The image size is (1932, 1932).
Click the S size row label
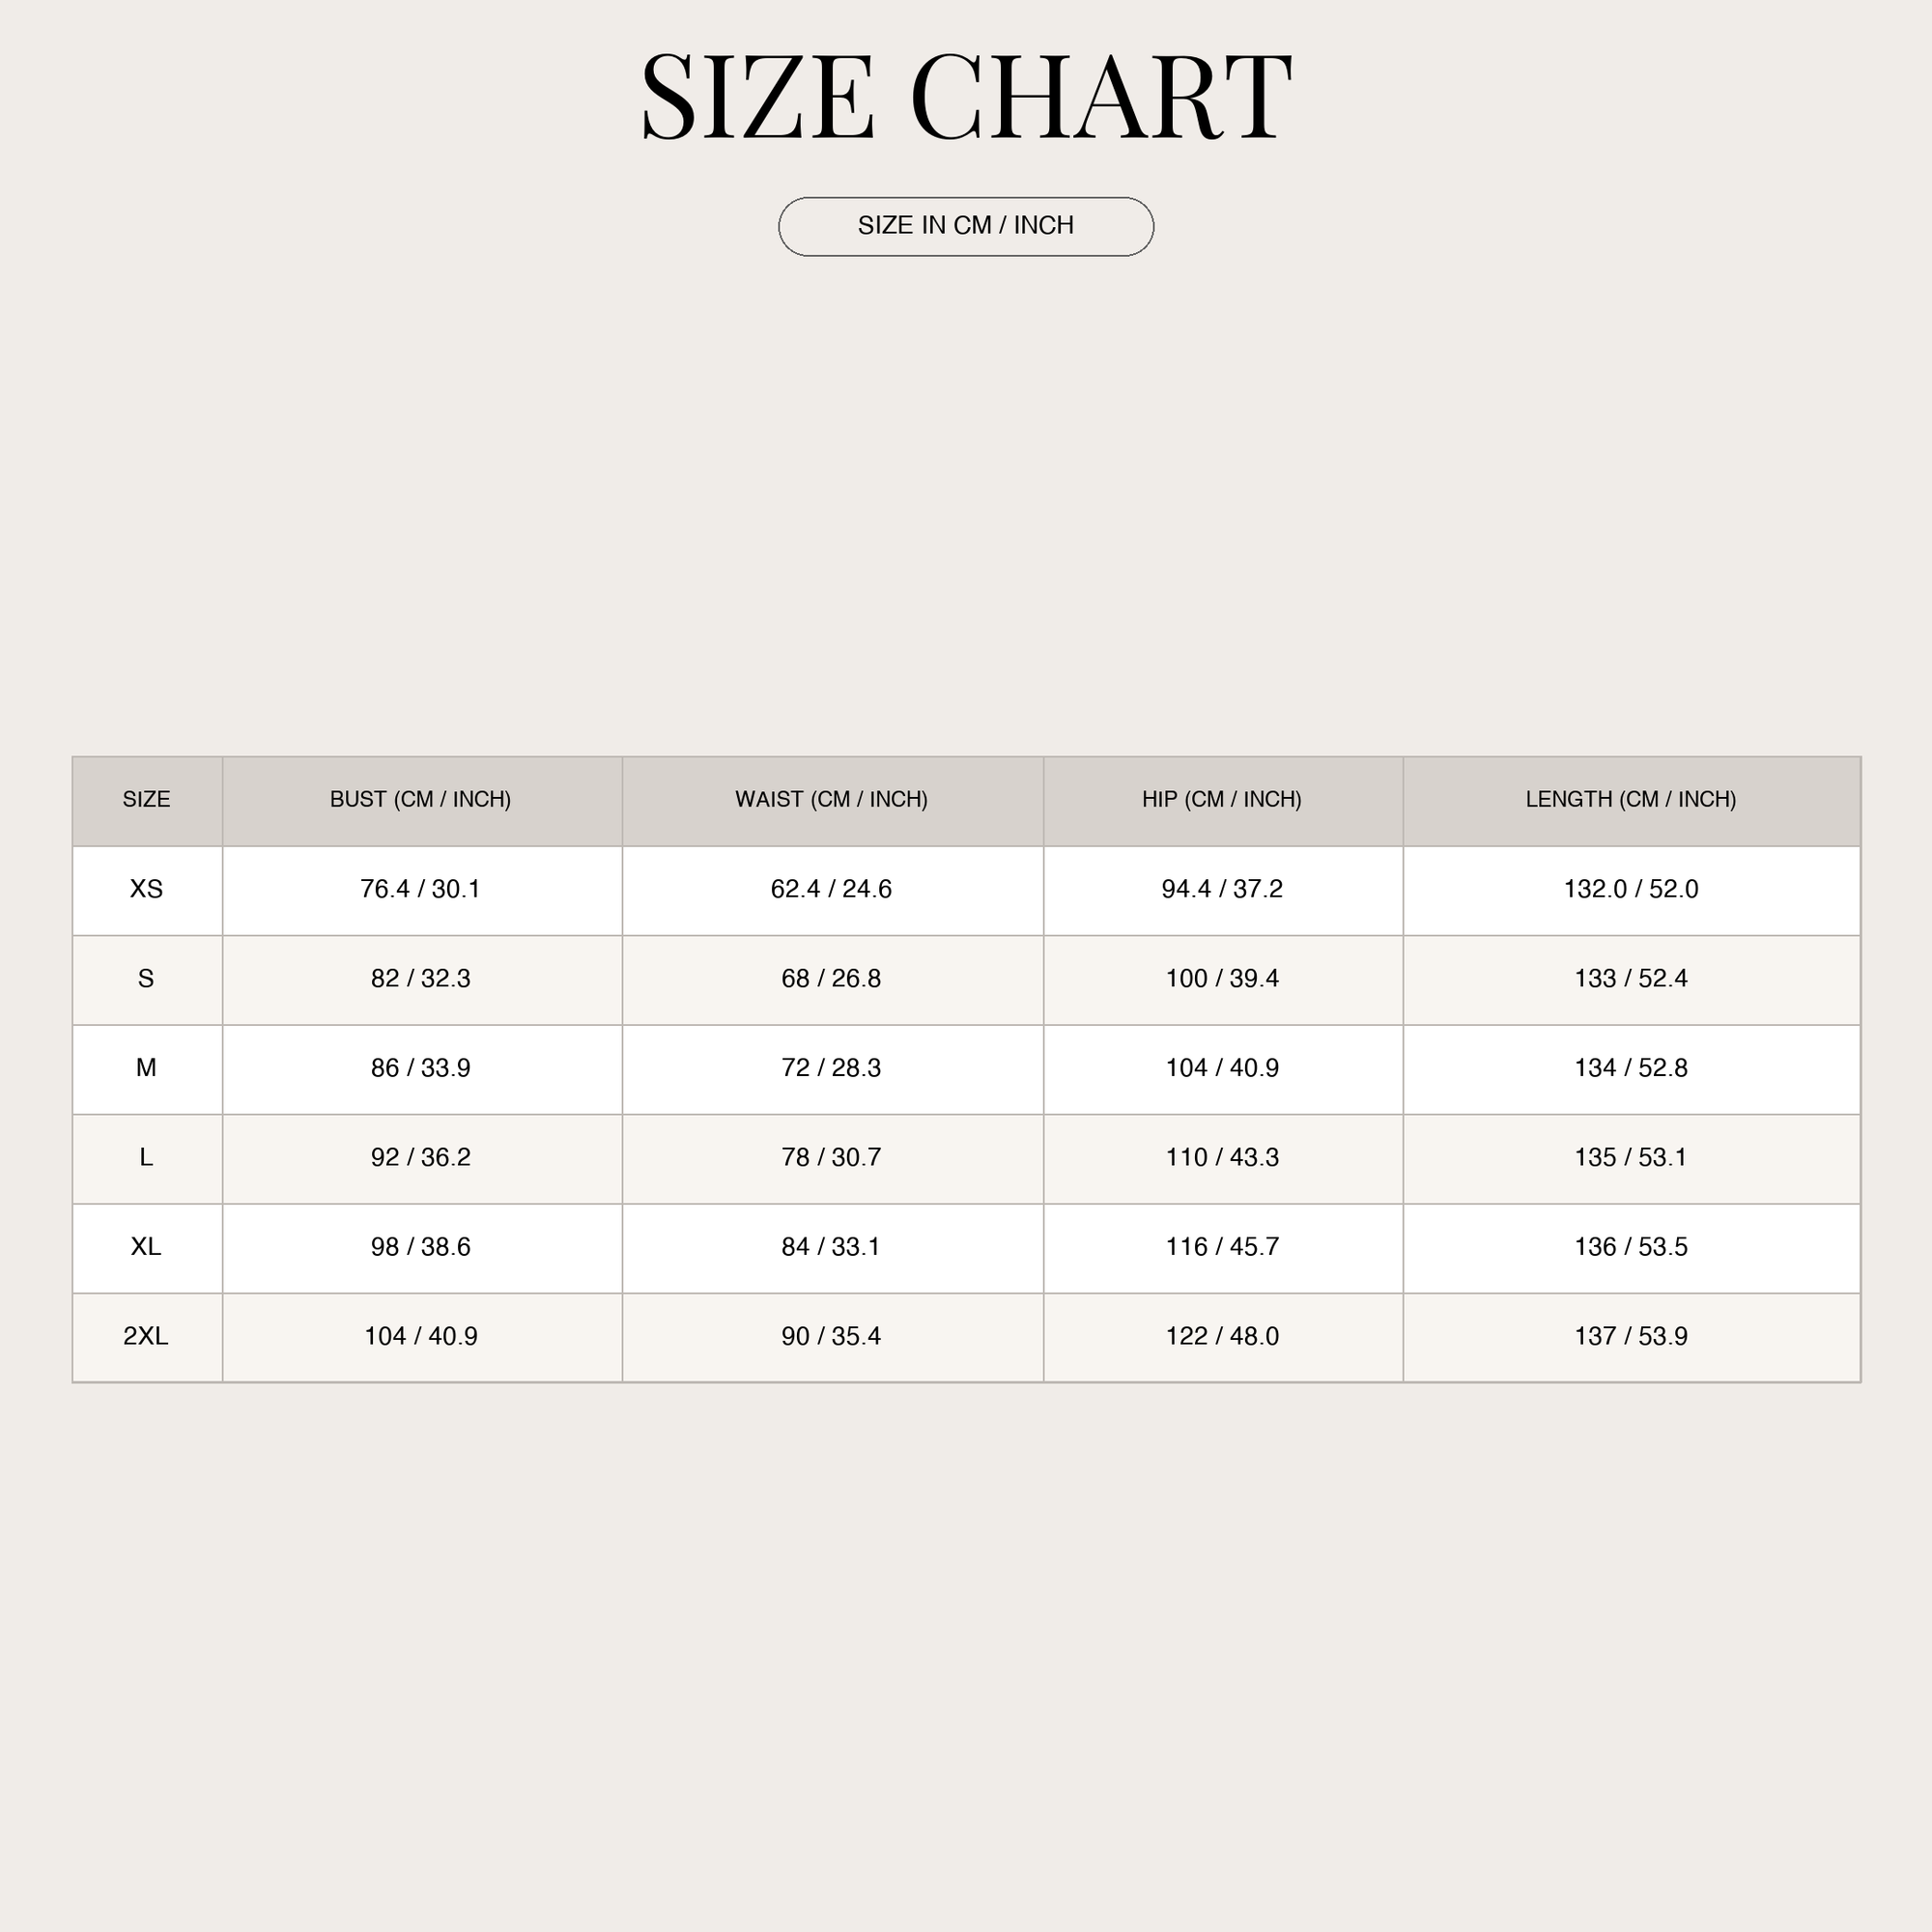147,980
